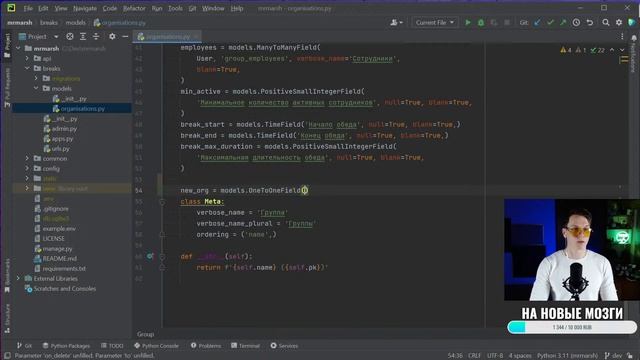Collapse the mrmarsh root folder

(18, 48)
